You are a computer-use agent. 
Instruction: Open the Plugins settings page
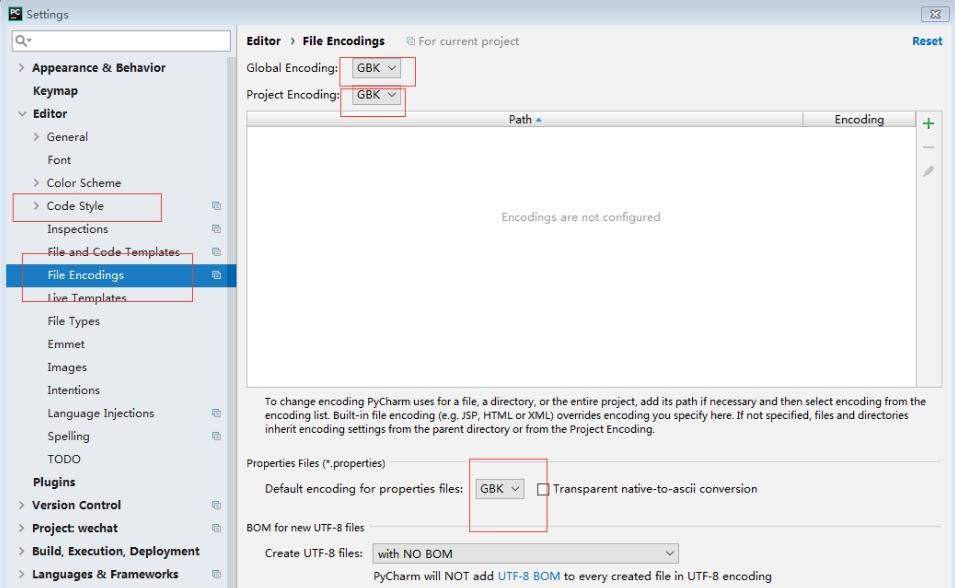pos(54,482)
